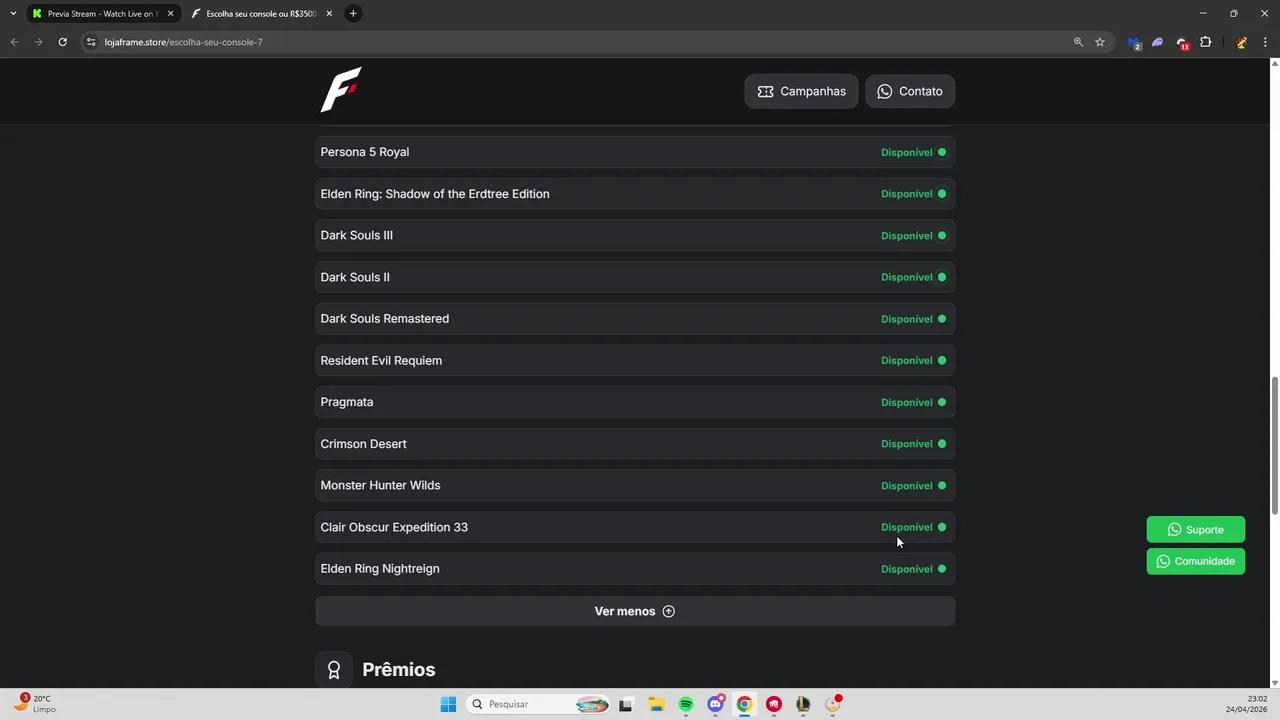Close the Previa Stream tab
The image size is (1280, 720).
[170, 14]
